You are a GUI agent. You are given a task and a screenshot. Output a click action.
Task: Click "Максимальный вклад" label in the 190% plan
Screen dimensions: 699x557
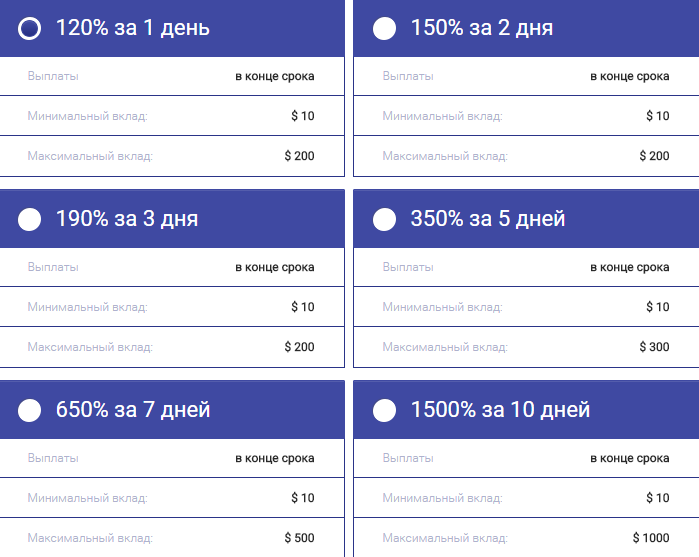point(90,347)
